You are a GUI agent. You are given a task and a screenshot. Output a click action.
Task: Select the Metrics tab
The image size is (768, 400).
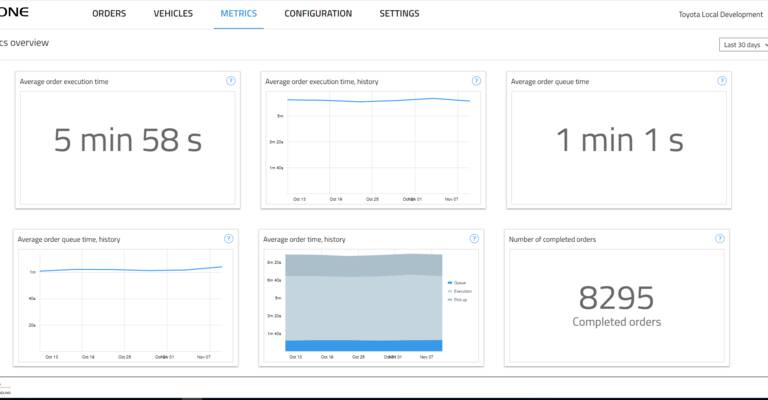click(x=239, y=14)
